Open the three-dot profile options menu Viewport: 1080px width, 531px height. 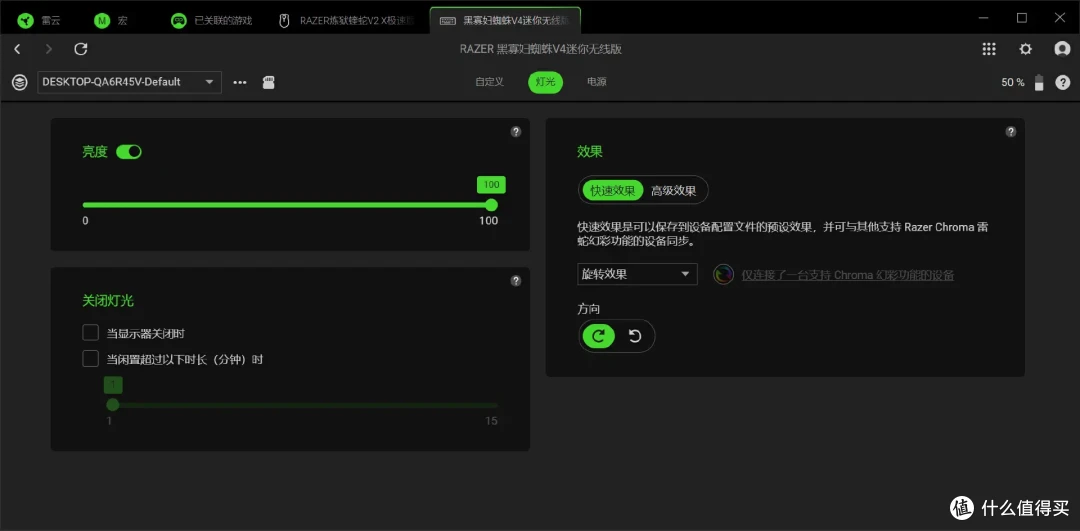coord(240,83)
